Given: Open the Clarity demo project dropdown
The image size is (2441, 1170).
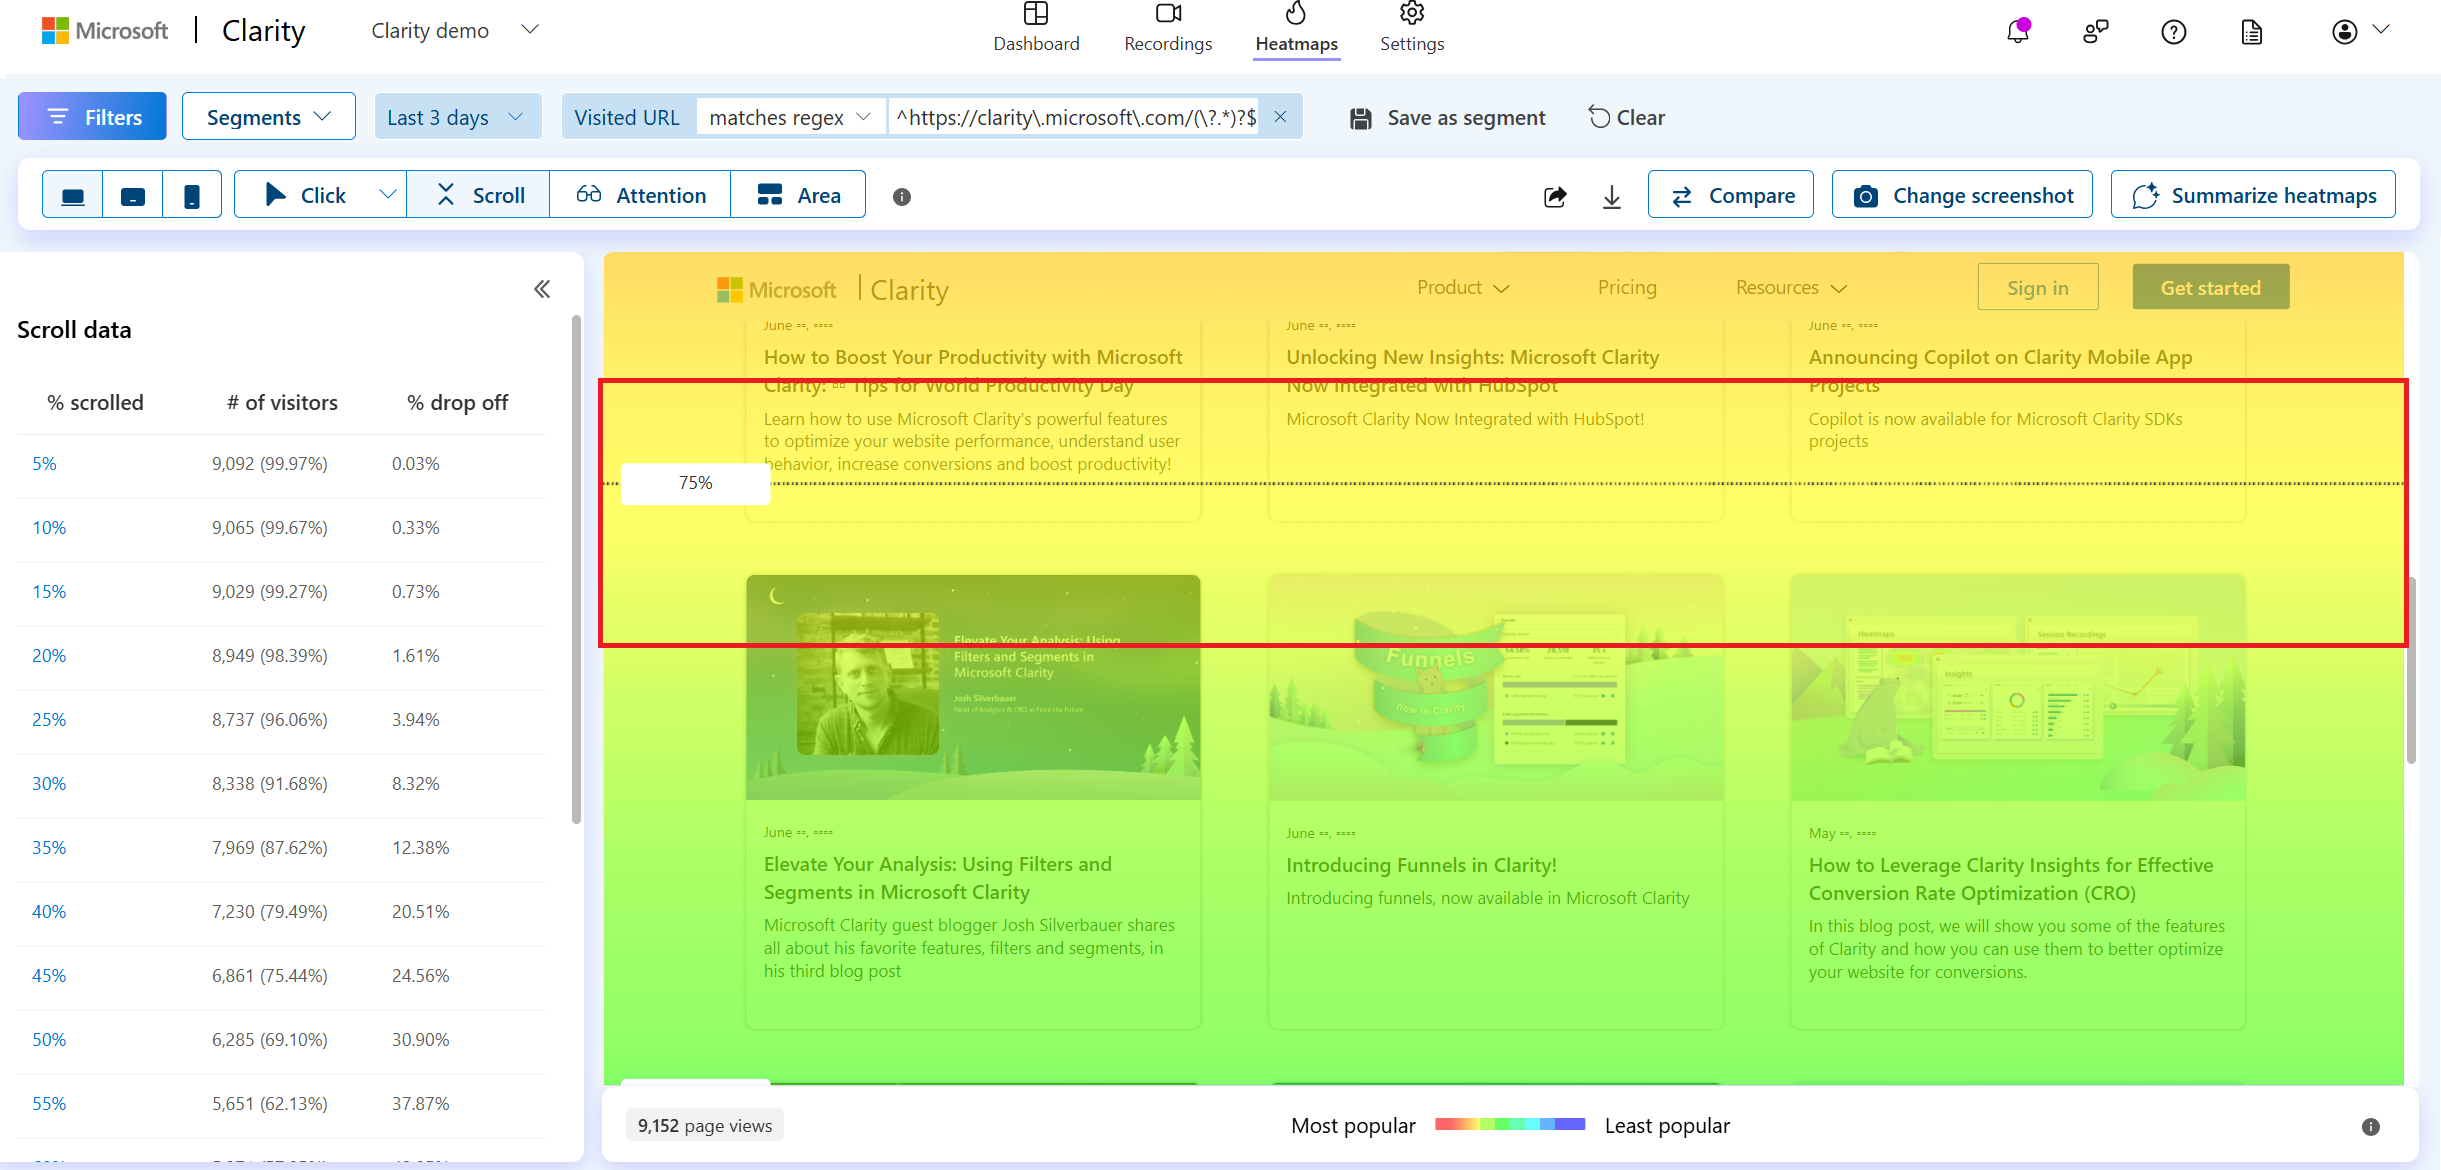Looking at the screenshot, I should [455, 31].
